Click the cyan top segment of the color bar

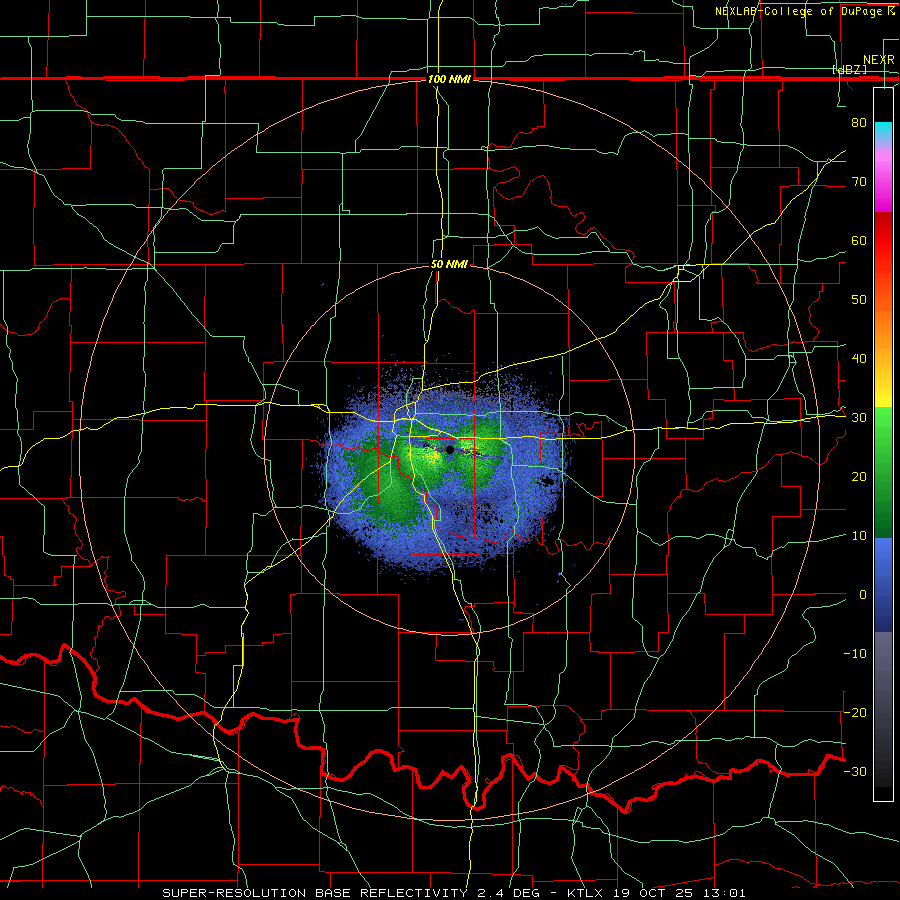[883, 131]
